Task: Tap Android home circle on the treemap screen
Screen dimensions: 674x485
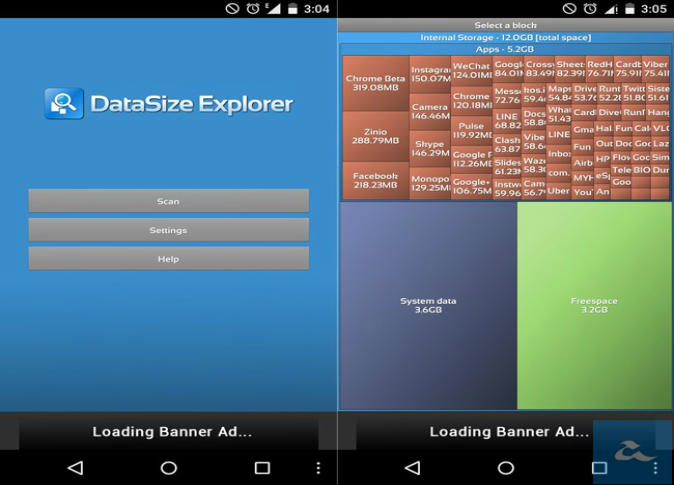Action: (505, 467)
